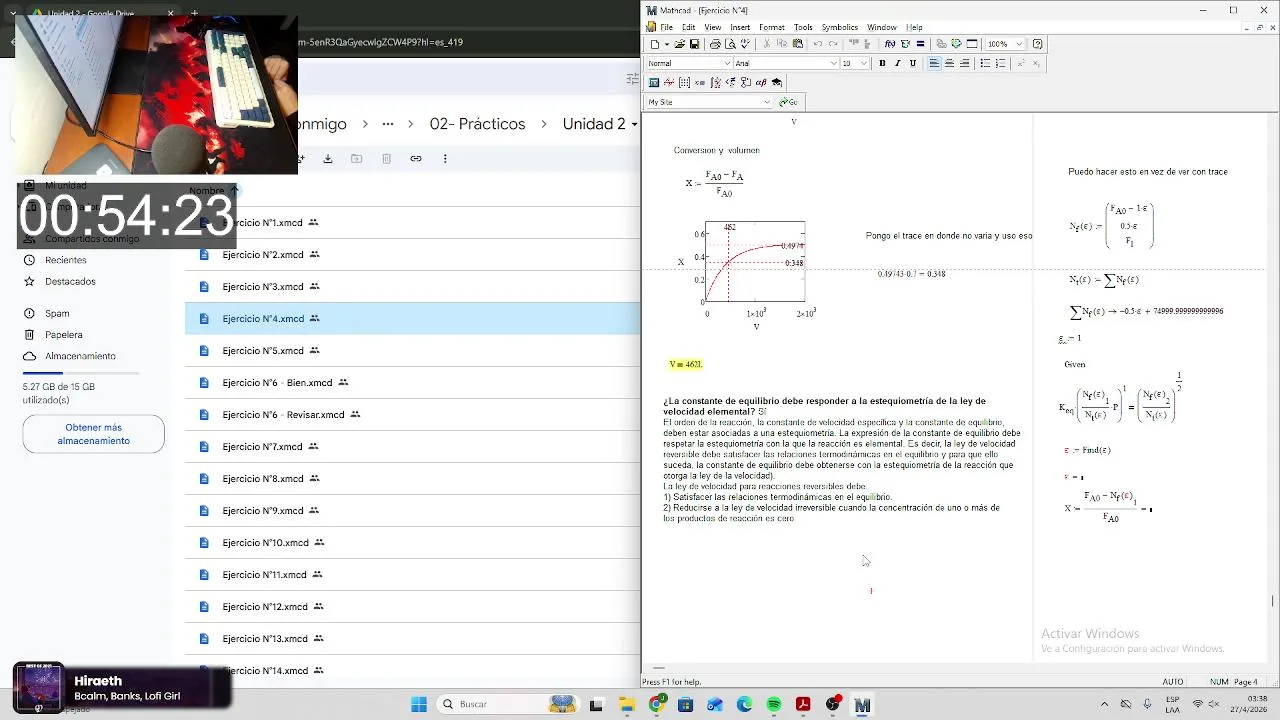Open Recientes in Drive sidebar
The height and width of the screenshot is (720, 1280).
point(65,260)
